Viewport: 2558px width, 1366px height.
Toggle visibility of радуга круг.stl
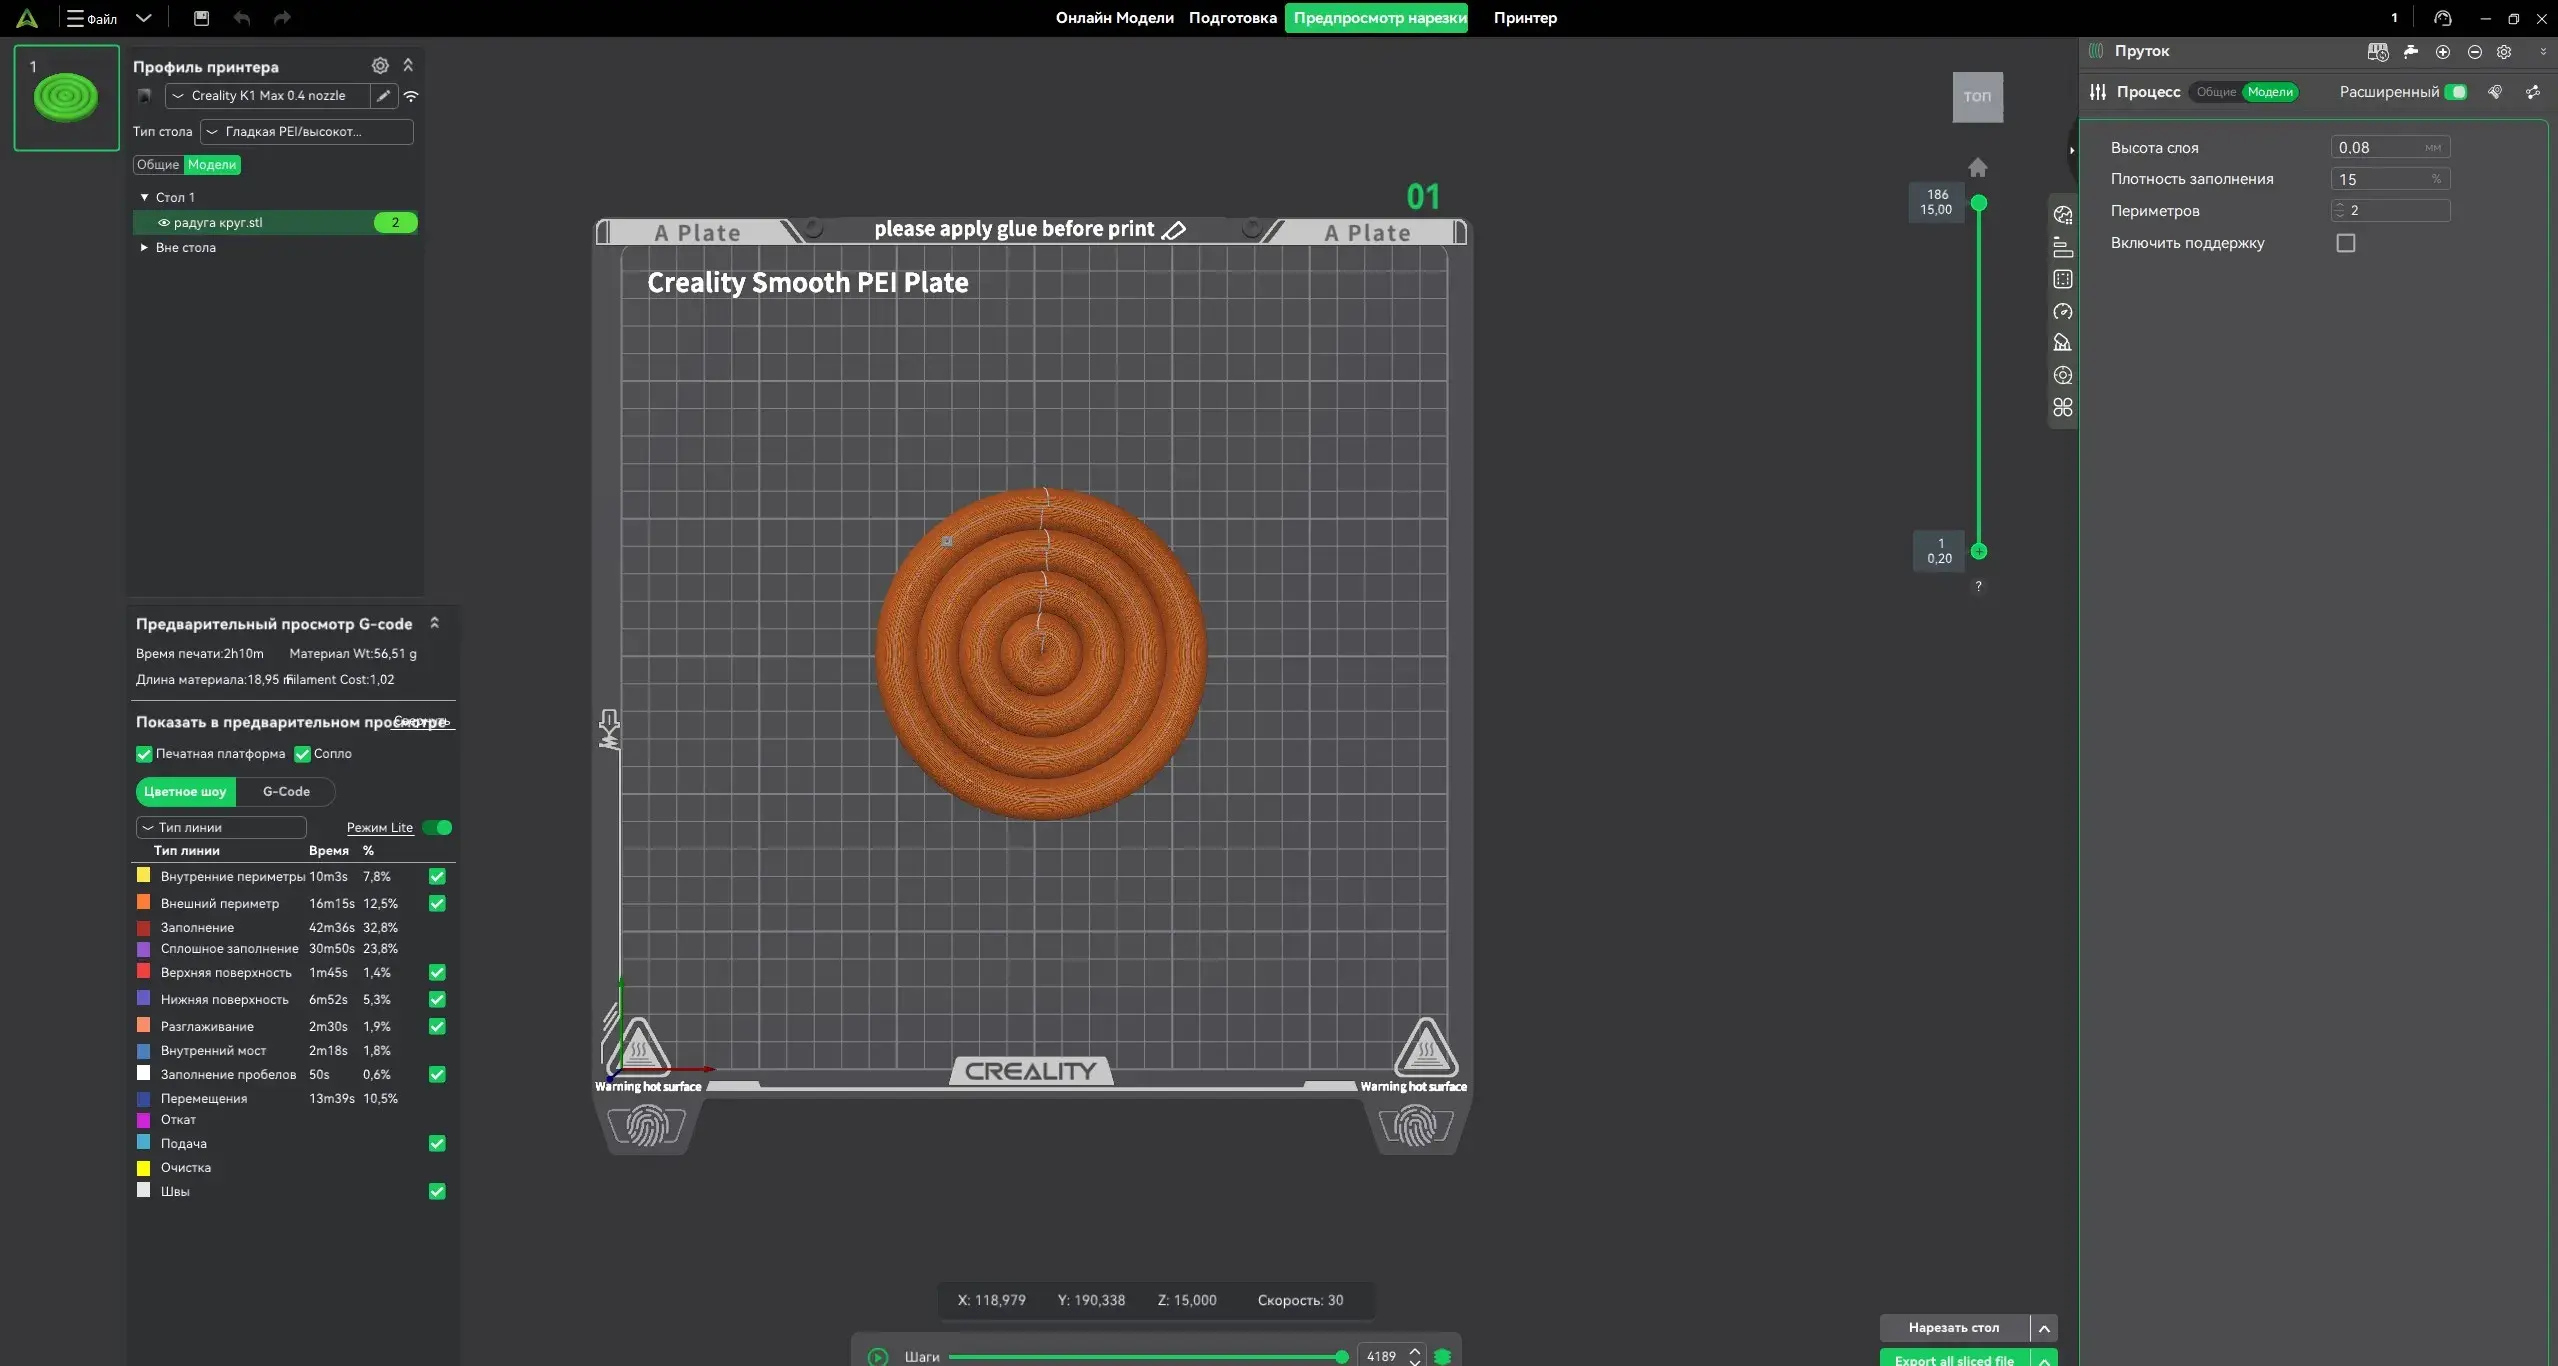(164, 223)
